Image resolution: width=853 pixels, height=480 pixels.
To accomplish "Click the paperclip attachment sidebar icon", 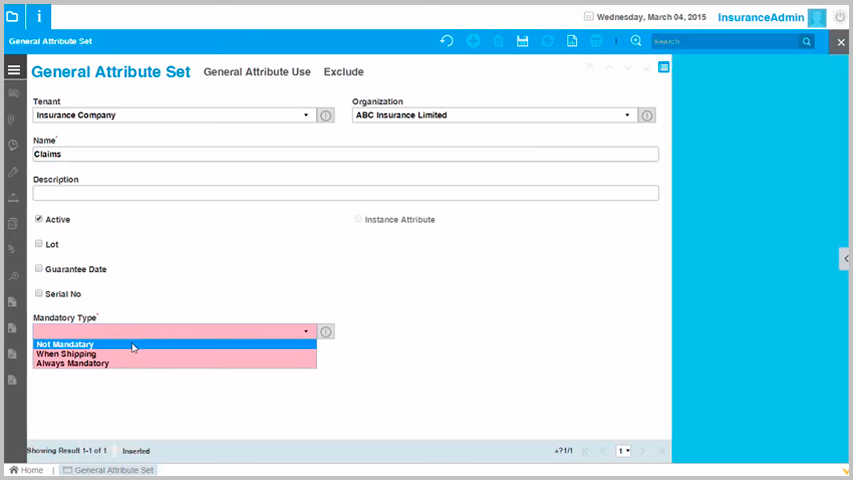I will tap(12, 120).
